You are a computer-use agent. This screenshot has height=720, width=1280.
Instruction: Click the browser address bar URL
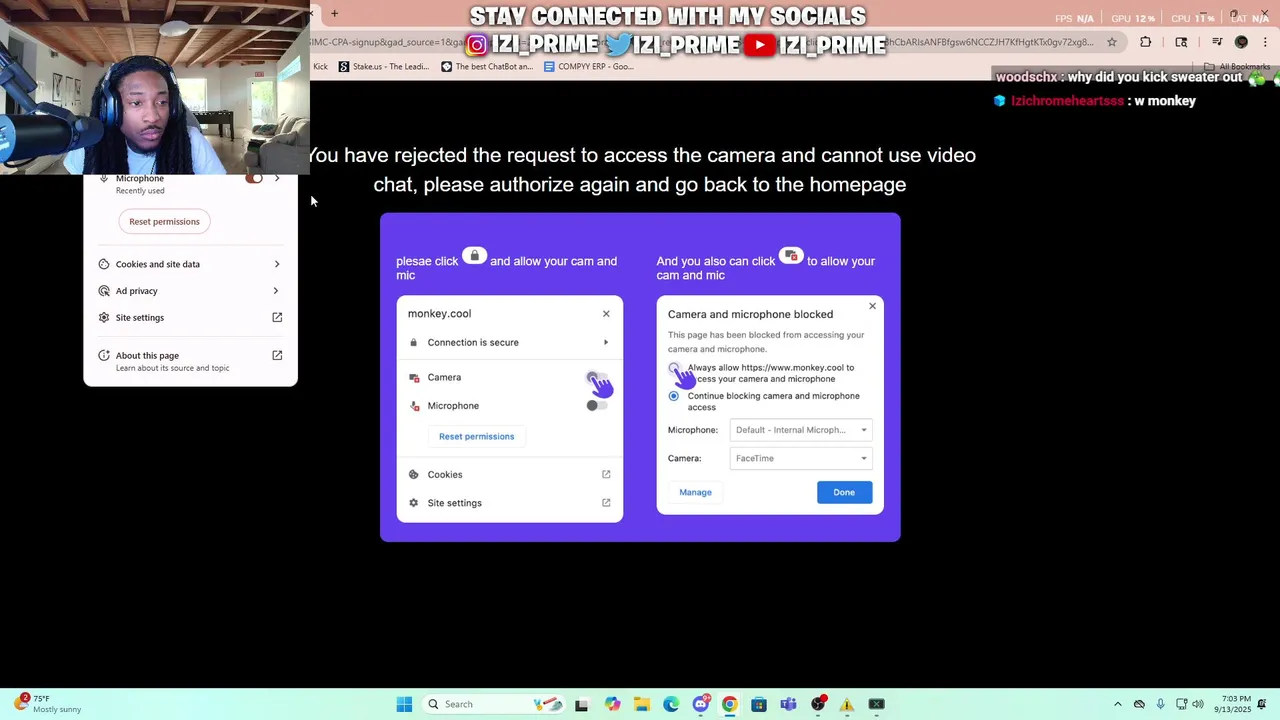tap(700, 42)
